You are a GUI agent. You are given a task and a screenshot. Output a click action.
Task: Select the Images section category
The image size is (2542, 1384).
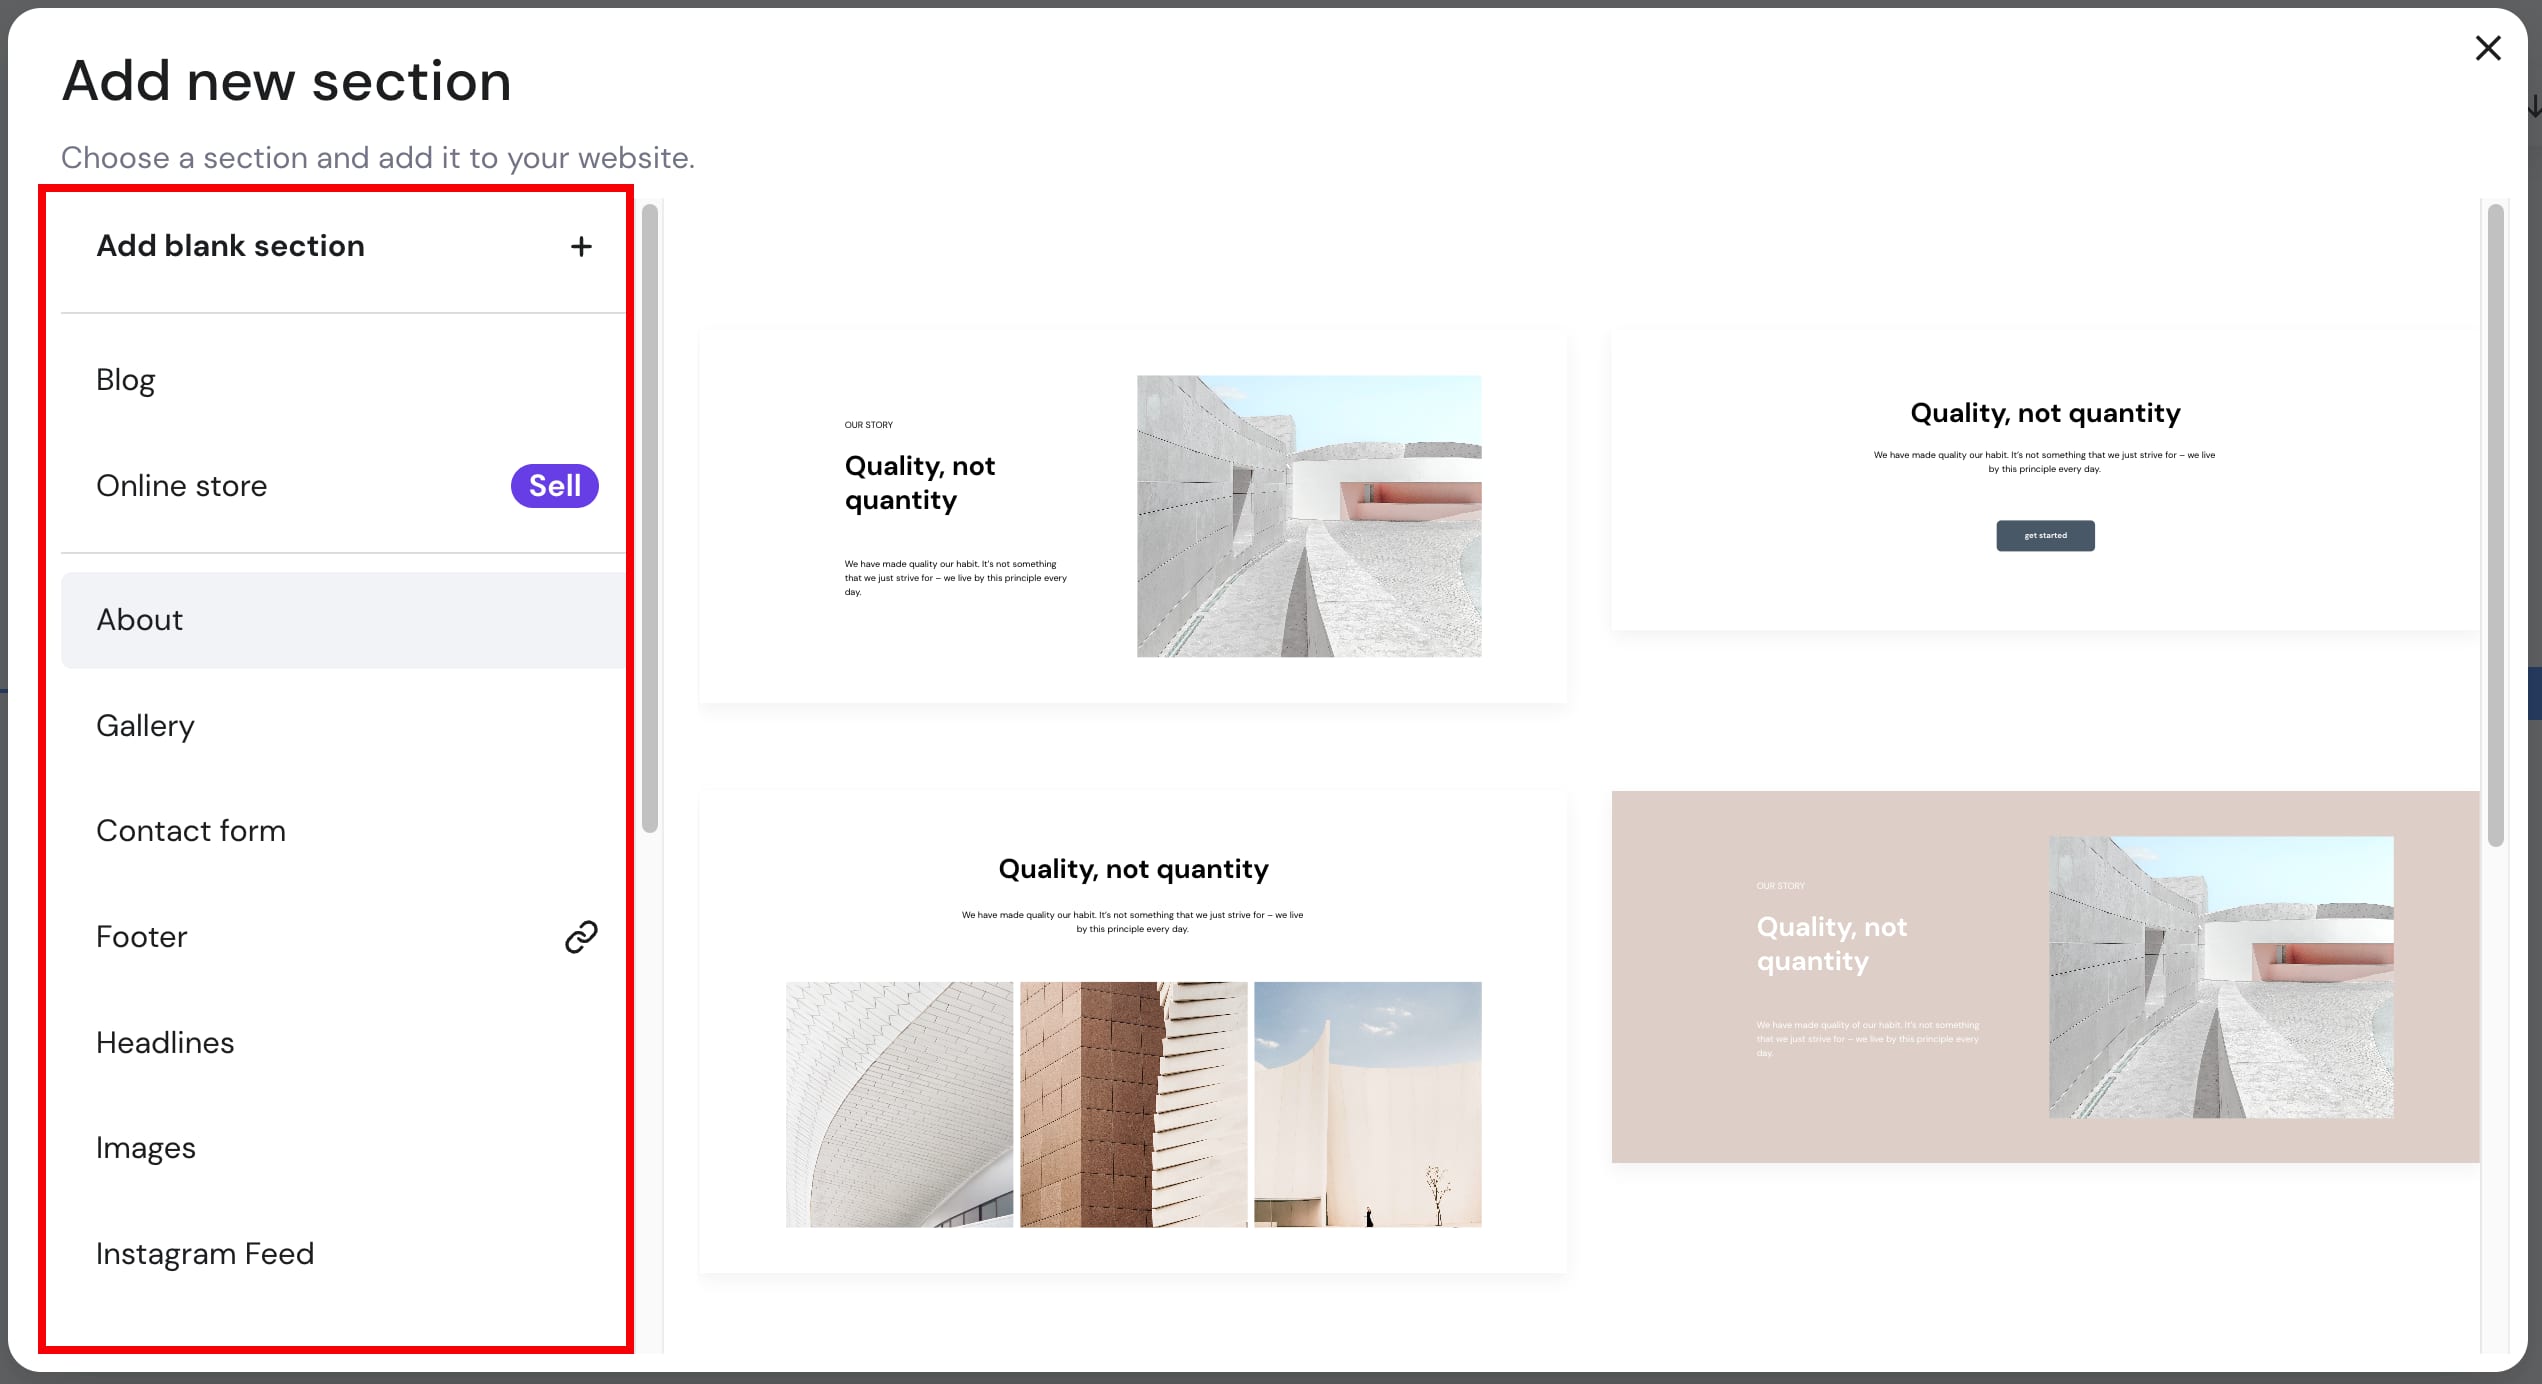point(146,1147)
